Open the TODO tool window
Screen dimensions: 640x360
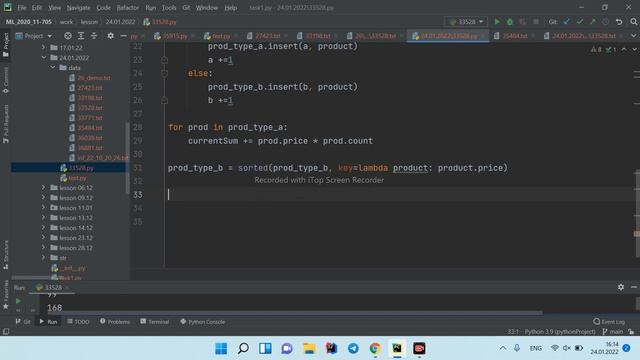tap(78, 322)
